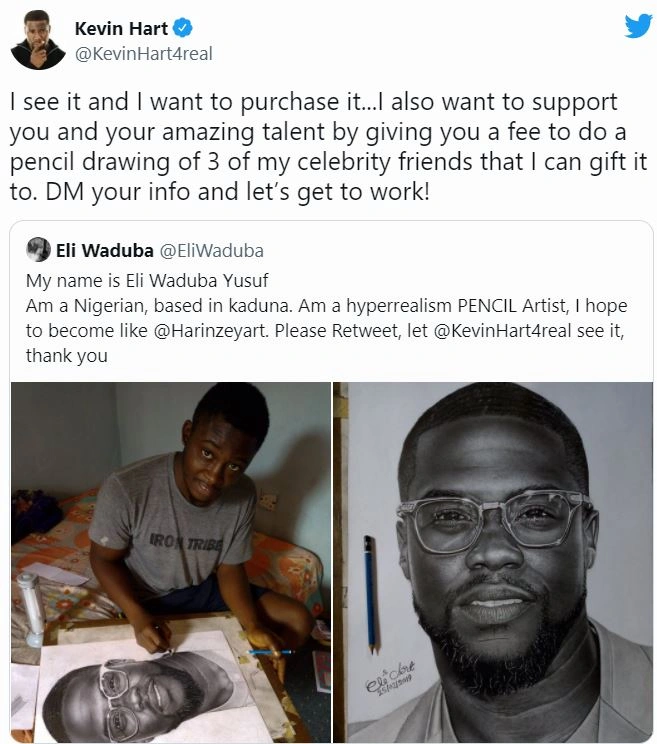Viewport: 657px width, 744px height.
Task: Open the main tweet author's profile avatar
Action: tap(39, 41)
